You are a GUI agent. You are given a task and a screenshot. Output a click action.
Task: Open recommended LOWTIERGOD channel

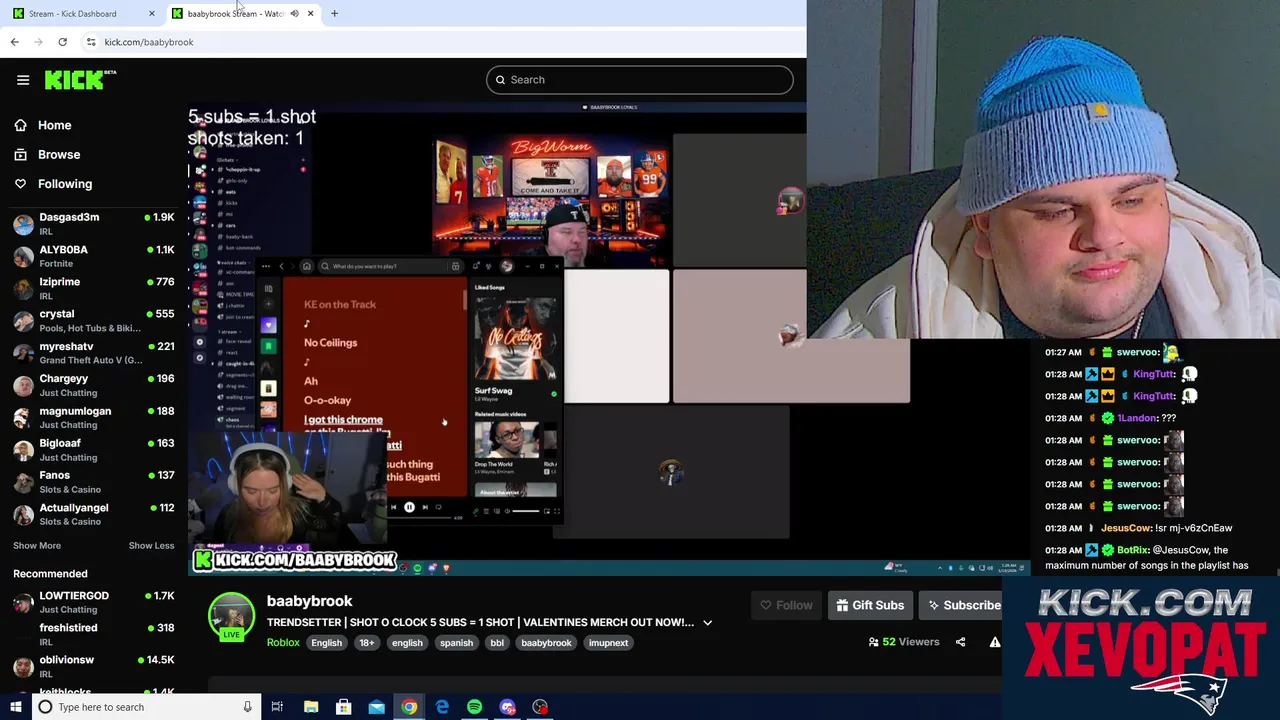tap(94, 602)
